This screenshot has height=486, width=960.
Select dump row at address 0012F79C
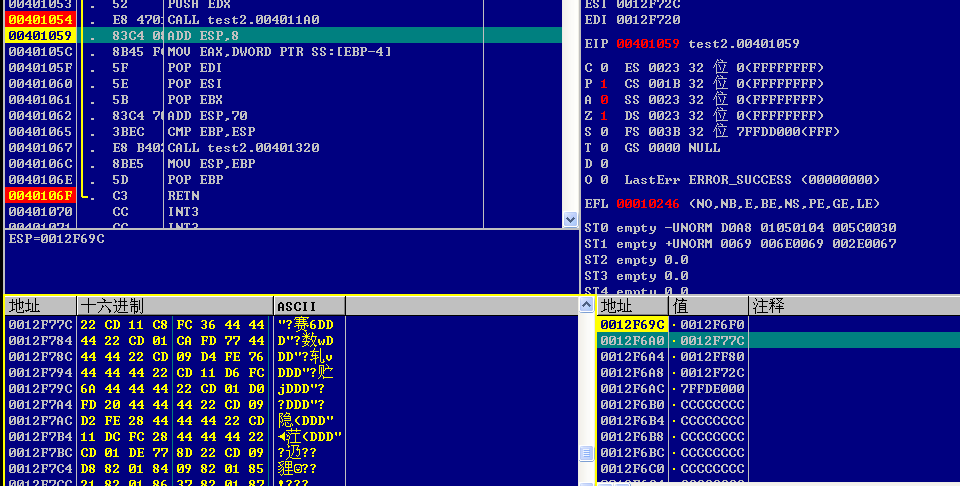pos(176,388)
